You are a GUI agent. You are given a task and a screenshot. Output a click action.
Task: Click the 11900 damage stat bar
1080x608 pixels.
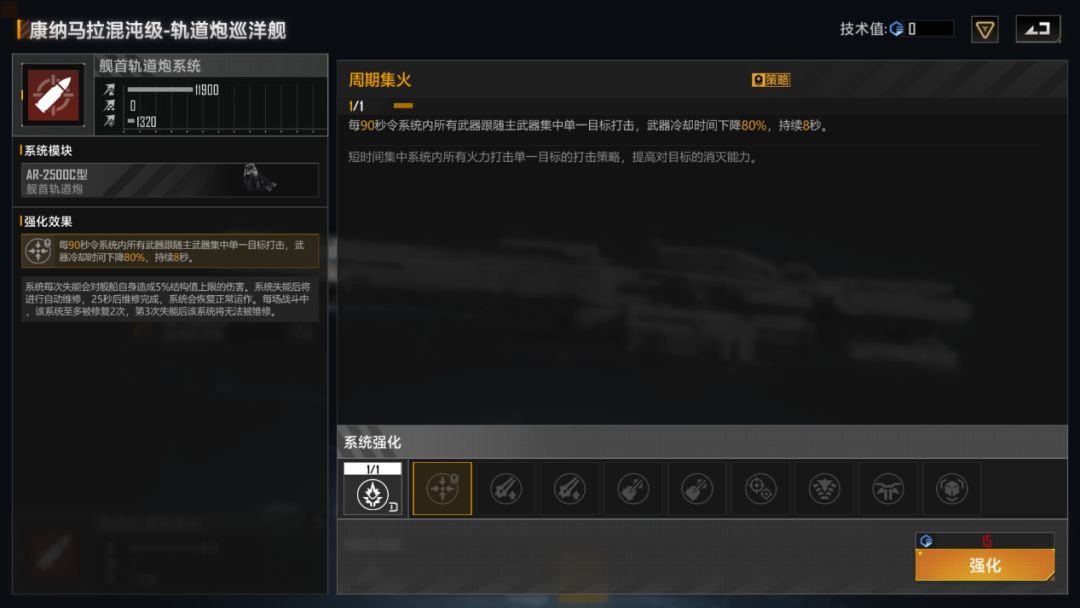160,90
